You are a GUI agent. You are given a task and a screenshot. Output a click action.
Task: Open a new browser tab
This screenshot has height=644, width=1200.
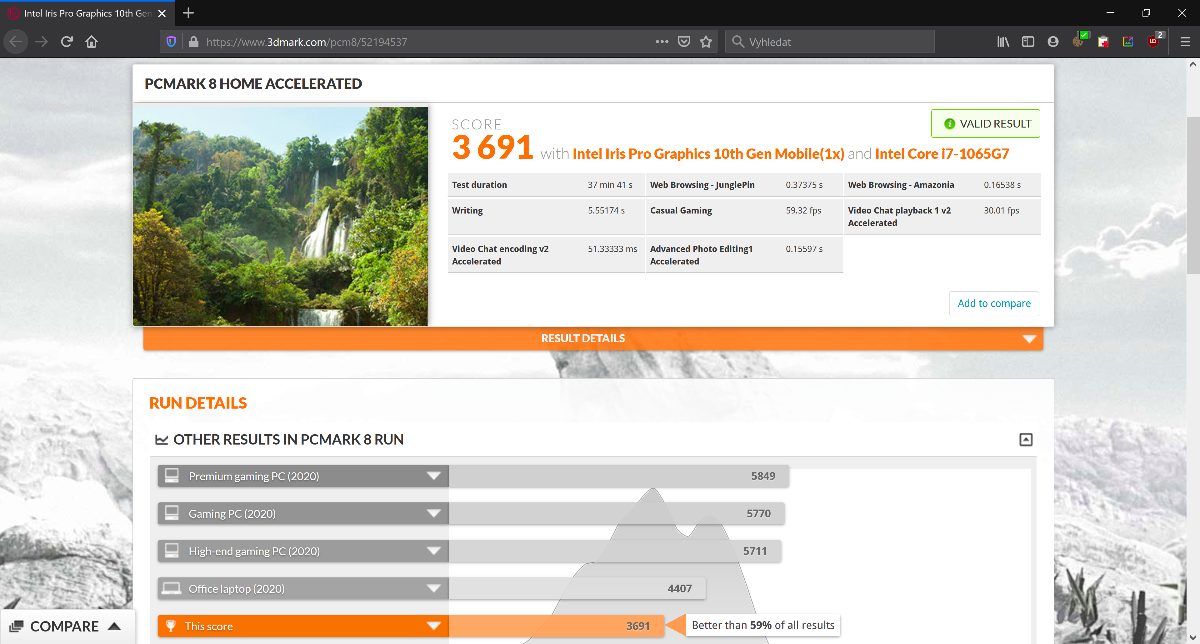[x=188, y=13]
